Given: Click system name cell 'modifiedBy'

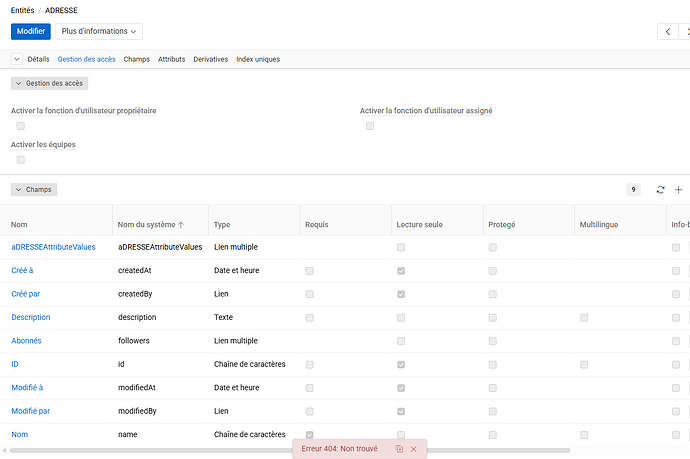Looking at the screenshot, I should [137, 411].
